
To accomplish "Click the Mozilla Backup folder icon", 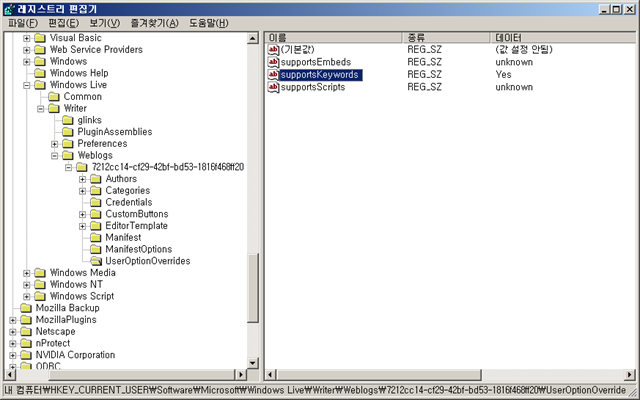I will pyautogui.click(x=26, y=308).
